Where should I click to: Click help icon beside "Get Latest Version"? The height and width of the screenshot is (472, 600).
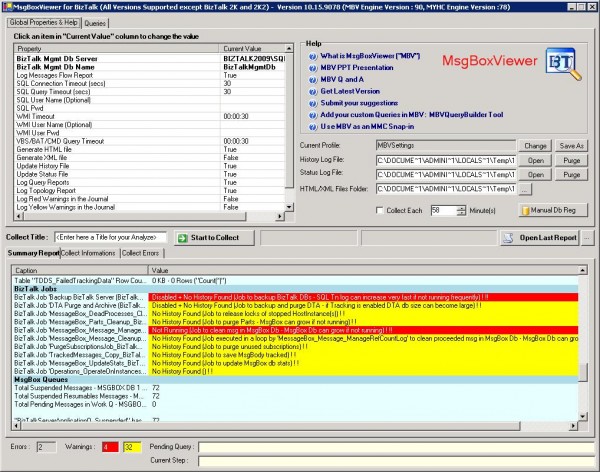tap(313, 92)
